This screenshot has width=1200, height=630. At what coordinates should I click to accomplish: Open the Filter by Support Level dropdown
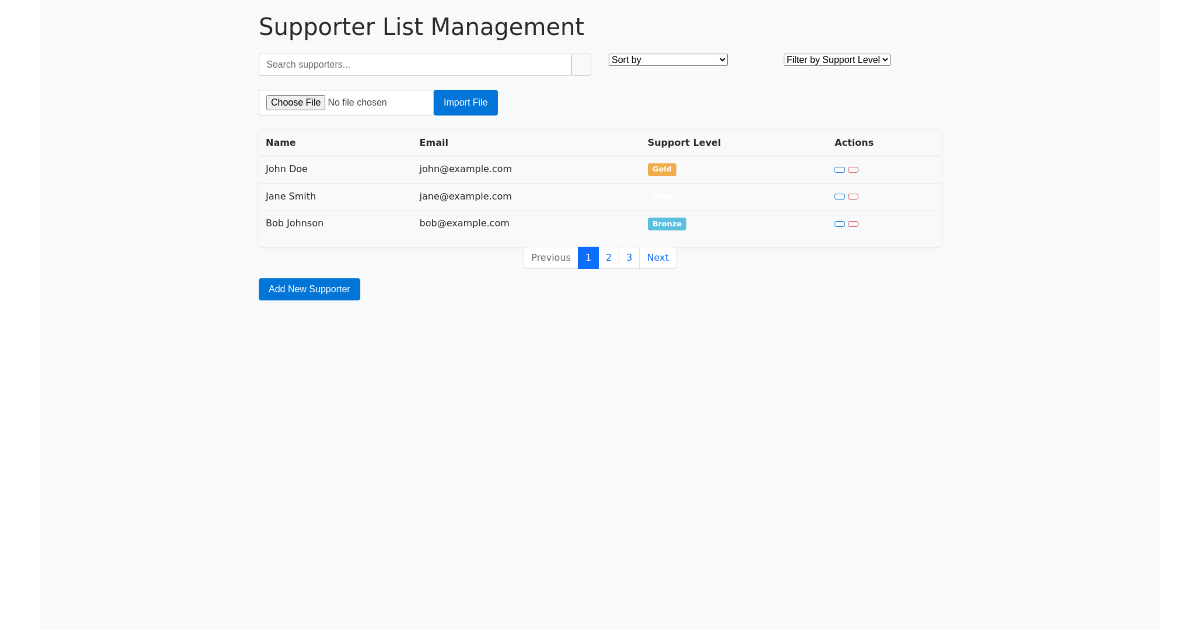click(x=837, y=59)
